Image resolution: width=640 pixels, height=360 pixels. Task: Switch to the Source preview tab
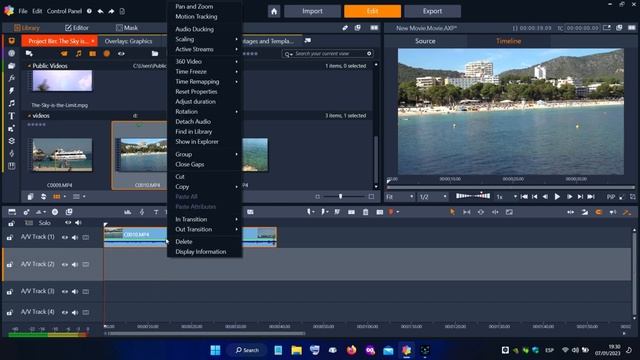(425, 41)
